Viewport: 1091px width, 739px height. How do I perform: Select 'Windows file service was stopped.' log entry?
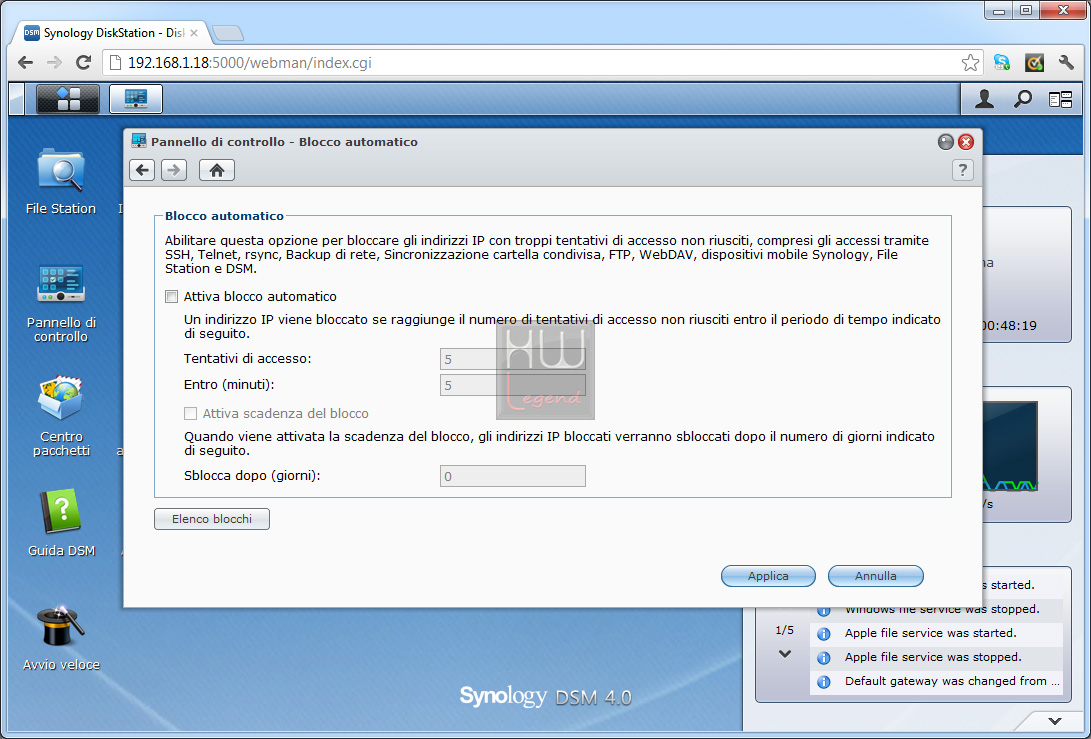937,610
